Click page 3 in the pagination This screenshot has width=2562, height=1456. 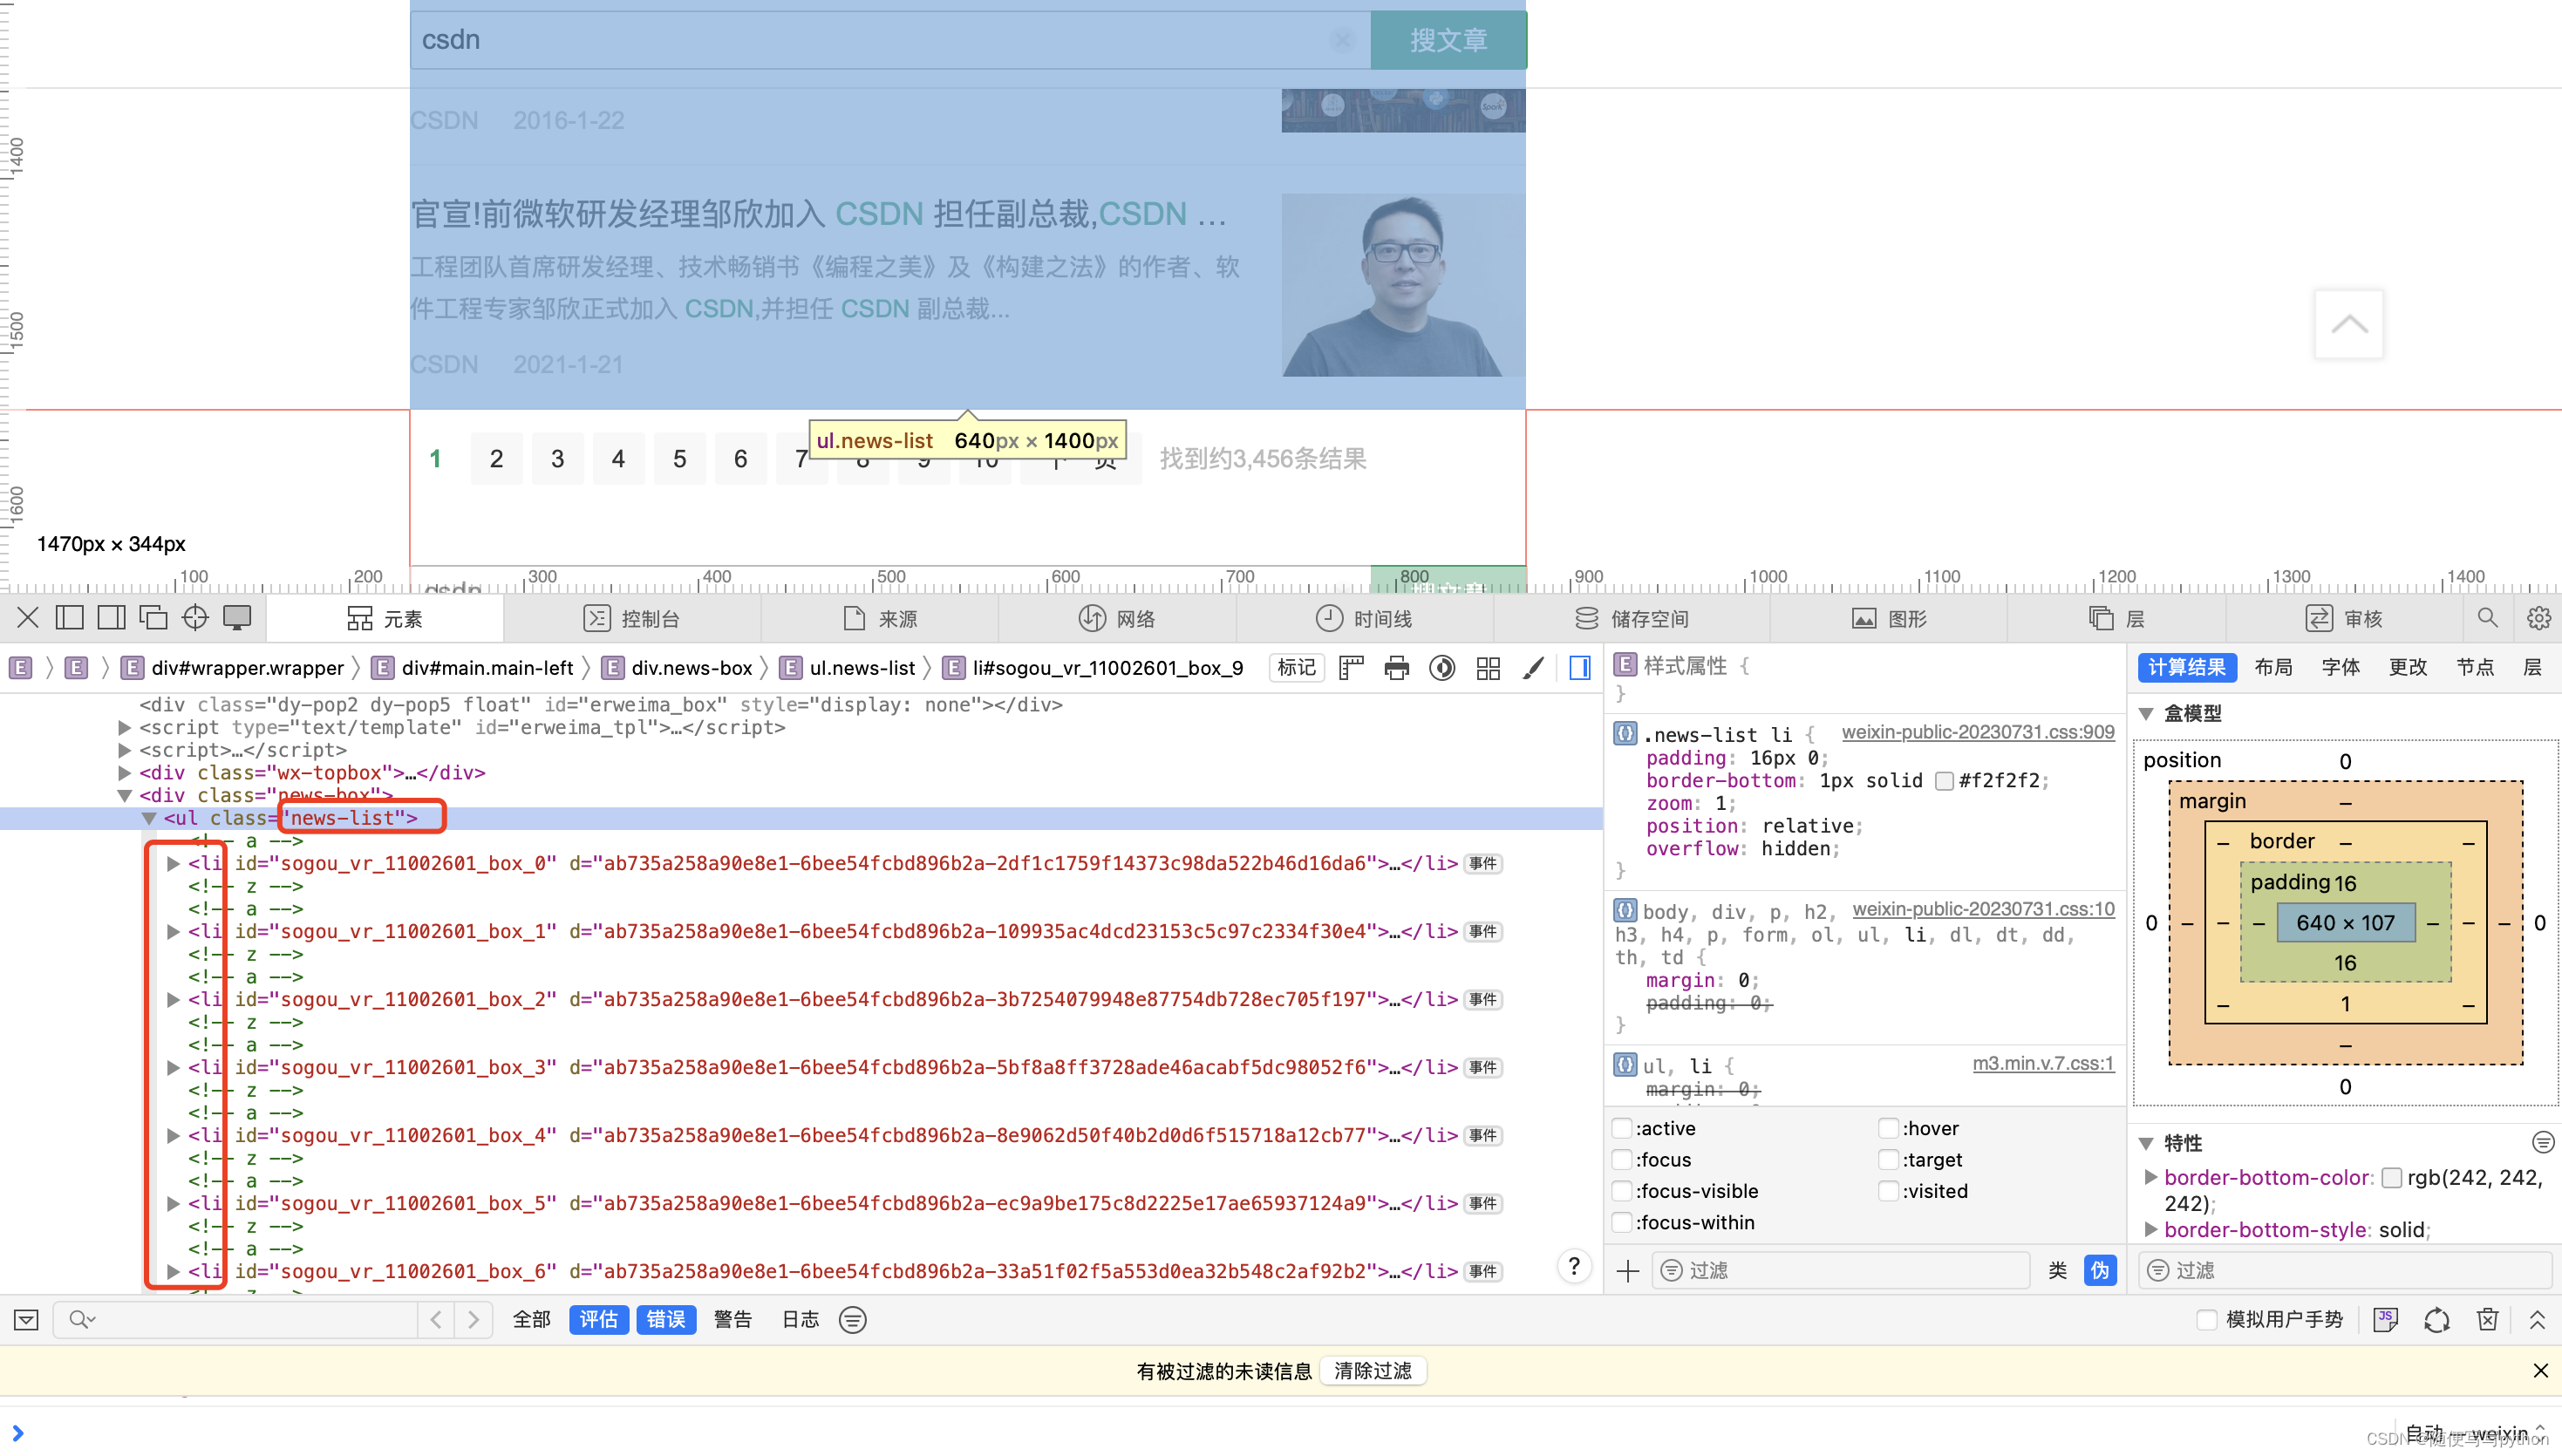557,459
